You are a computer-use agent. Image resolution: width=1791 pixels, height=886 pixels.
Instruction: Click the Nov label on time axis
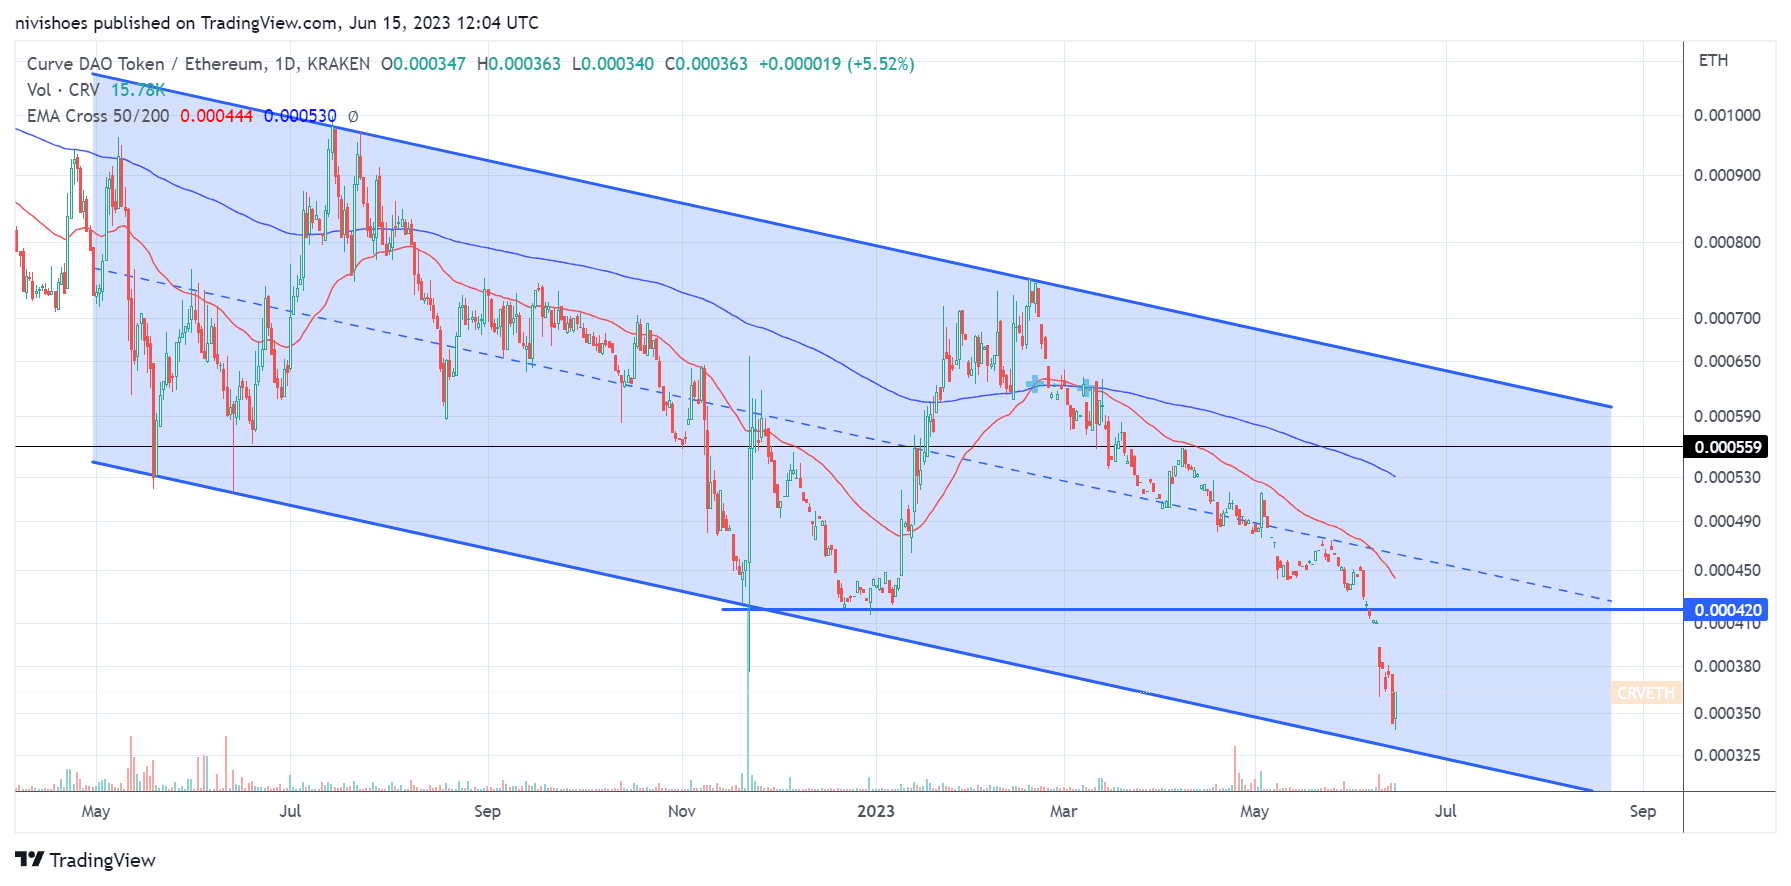click(682, 811)
